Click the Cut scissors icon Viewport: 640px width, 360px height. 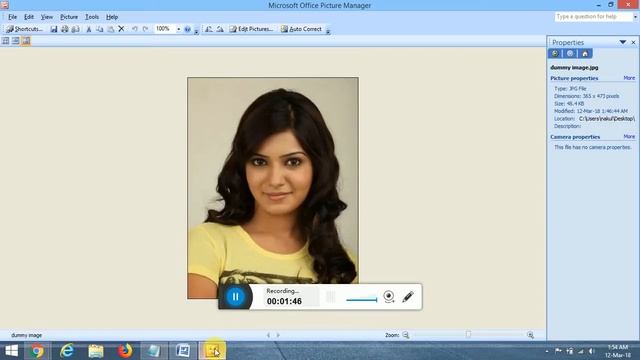tap(89, 29)
